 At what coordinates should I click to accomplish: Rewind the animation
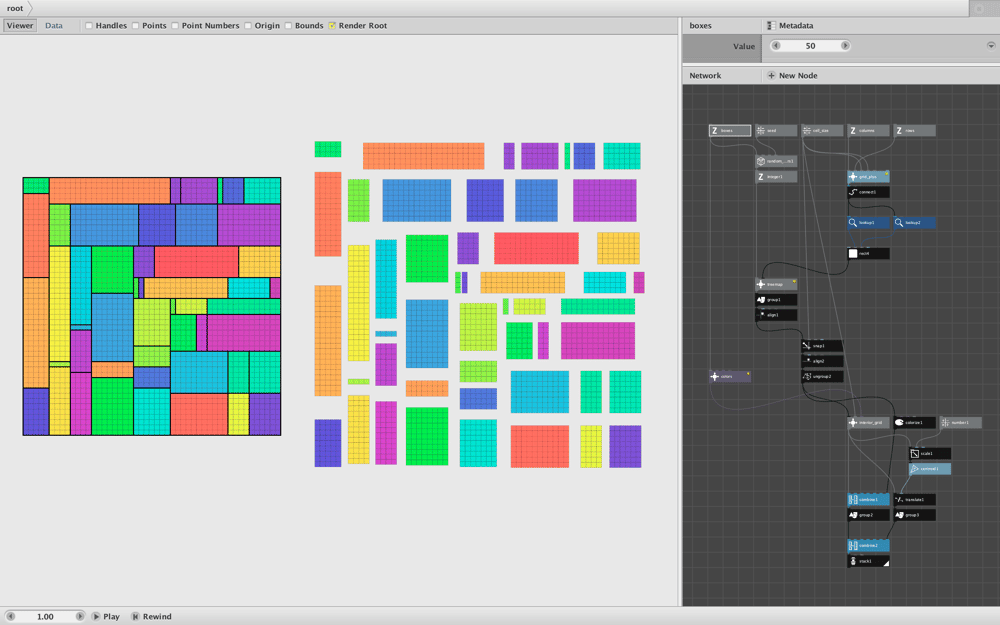(x=152, y=616)
